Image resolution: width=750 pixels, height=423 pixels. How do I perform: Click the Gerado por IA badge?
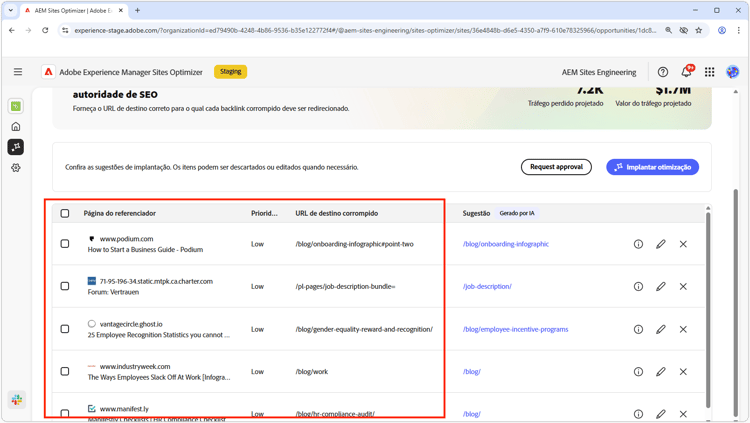pyautogui.click(x=517, y=213)
